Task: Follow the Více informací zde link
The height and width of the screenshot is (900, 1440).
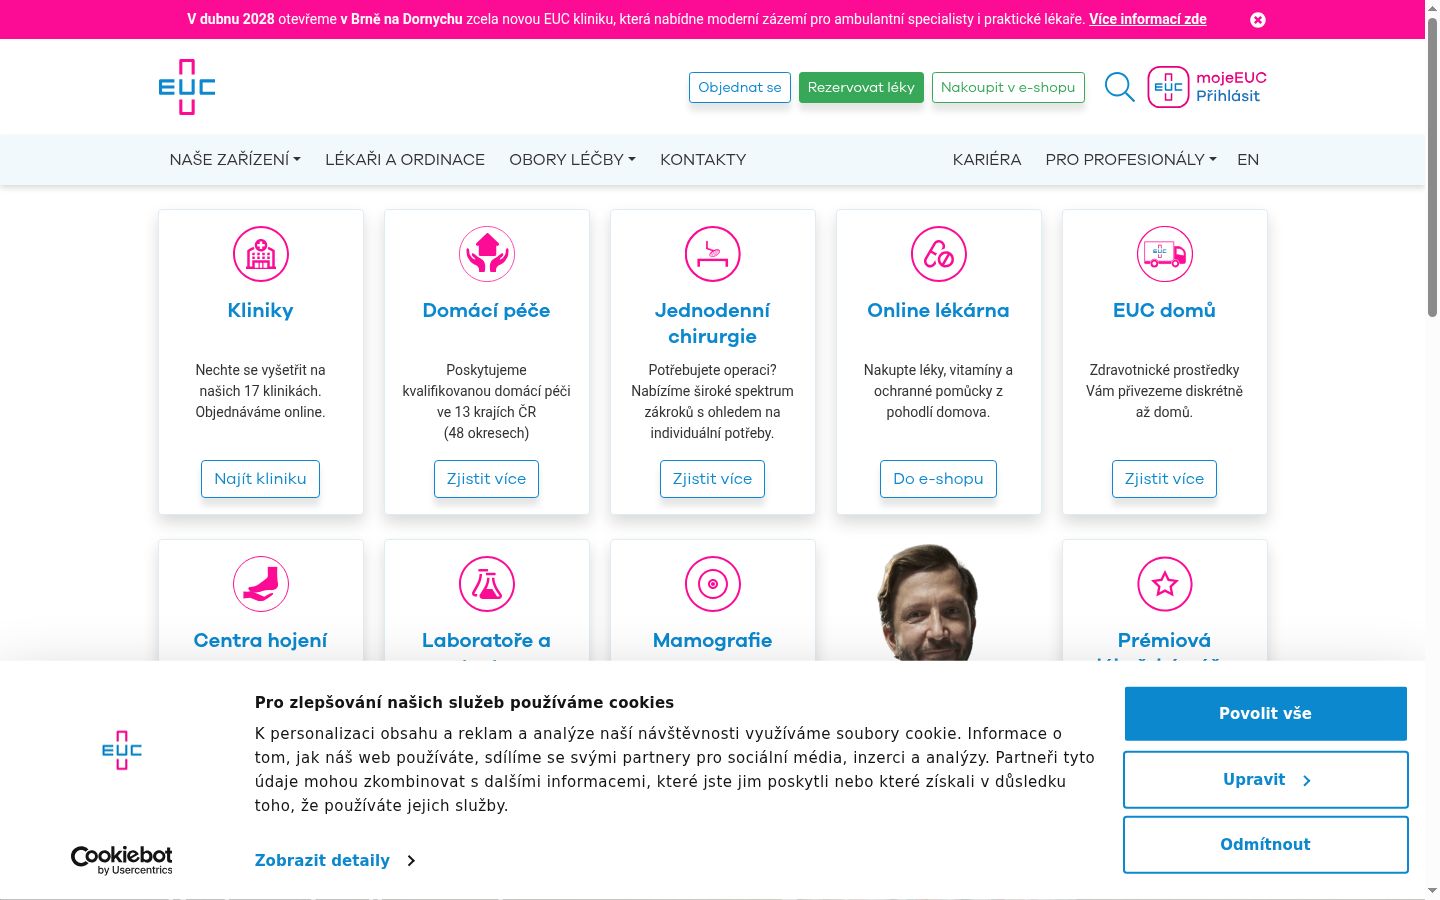Action: (x=1148, y=19)
